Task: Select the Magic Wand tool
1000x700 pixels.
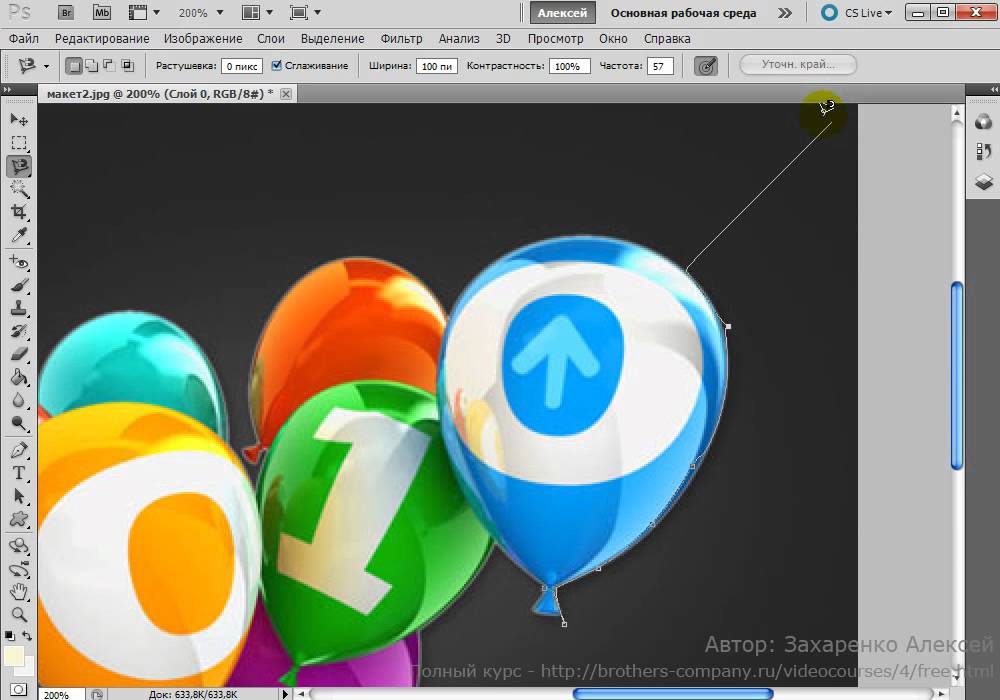Action: (x=19, y=189)
